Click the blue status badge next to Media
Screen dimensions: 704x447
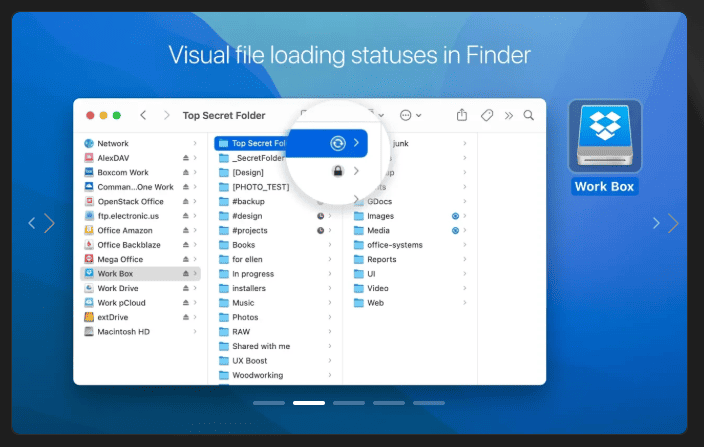pos(455,230)
